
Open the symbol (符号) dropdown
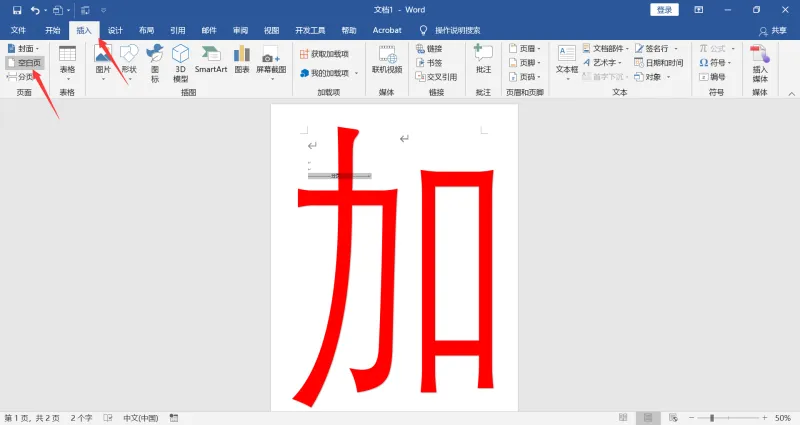(715, 63)
